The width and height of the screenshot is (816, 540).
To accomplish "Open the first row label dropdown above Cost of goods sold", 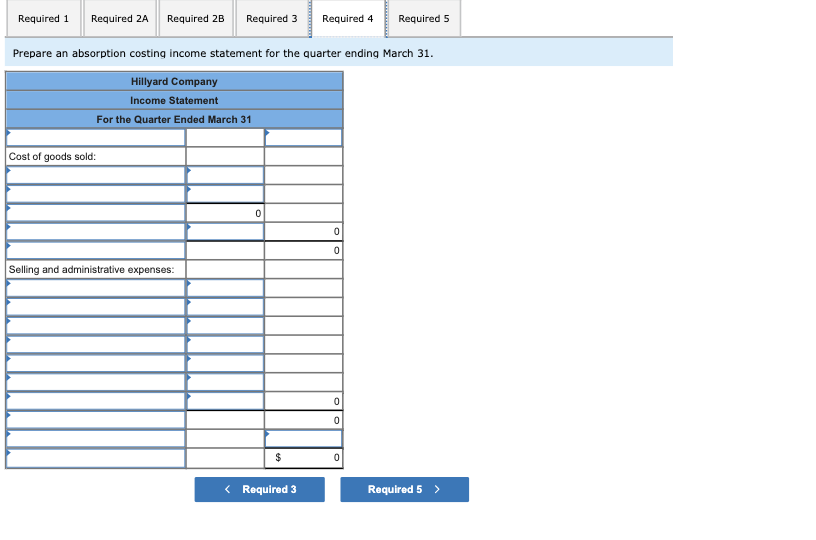I will [96, 138].
